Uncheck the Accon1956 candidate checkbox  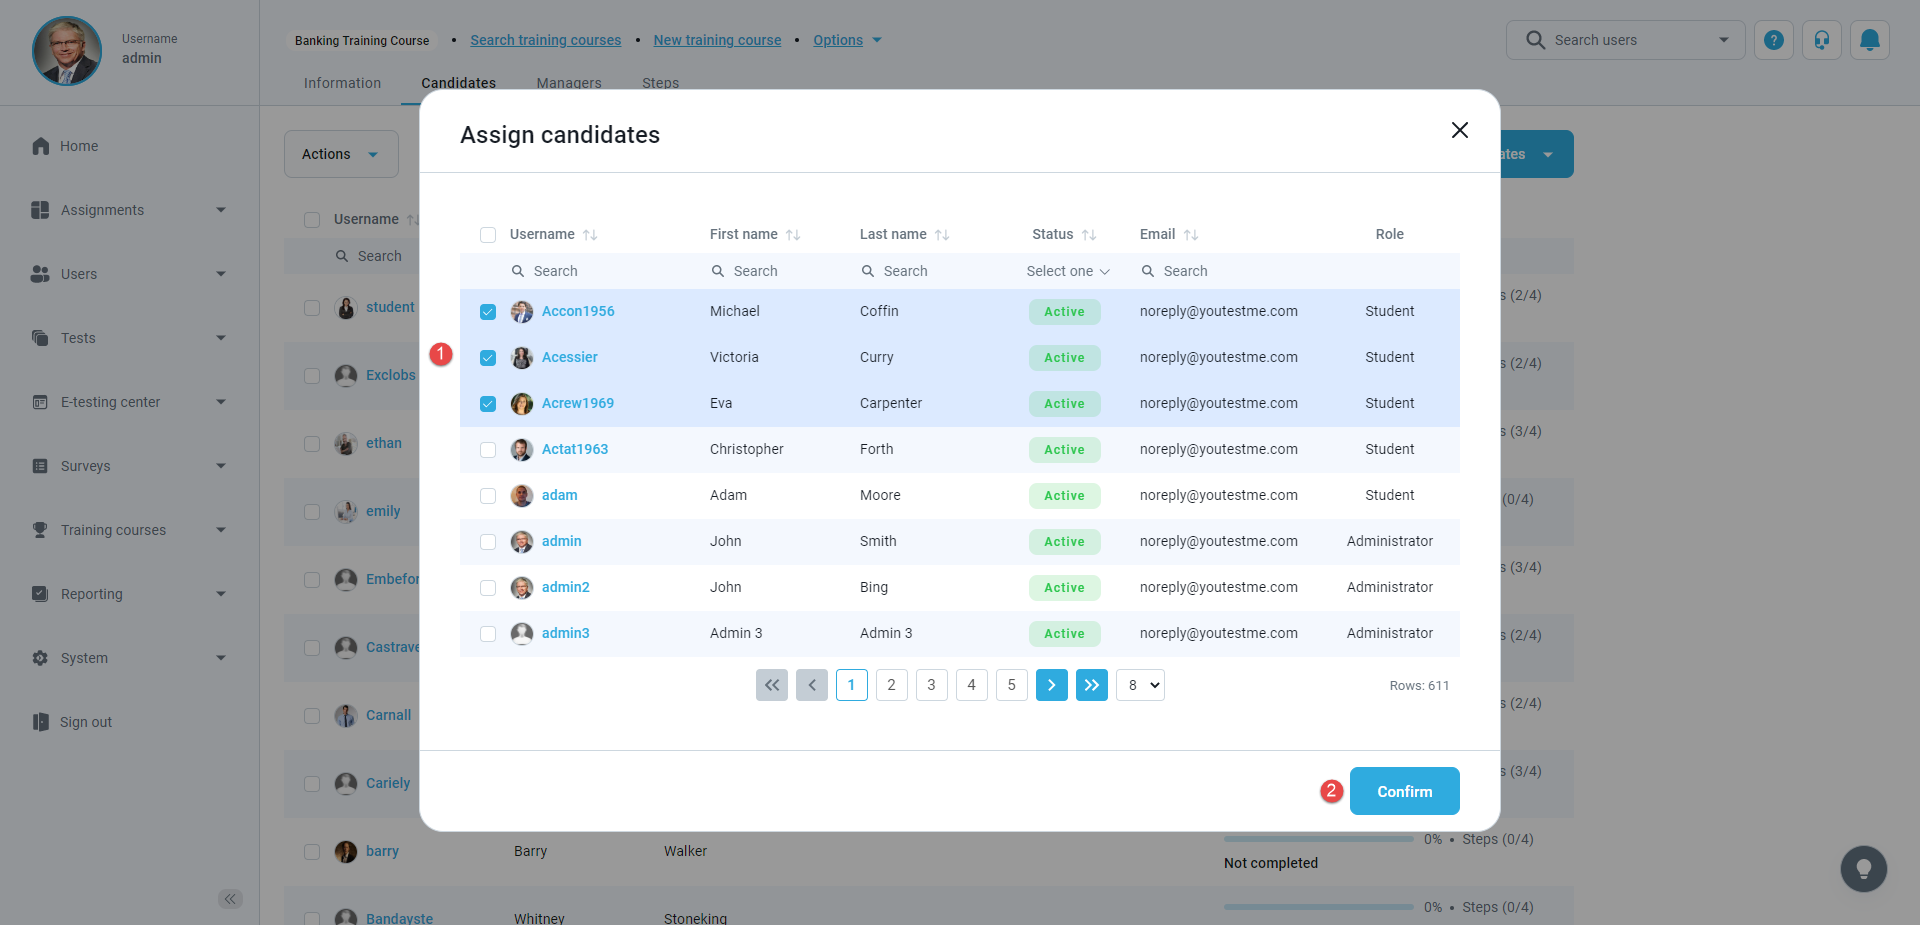pyautogui.click(x=488, y=312)
